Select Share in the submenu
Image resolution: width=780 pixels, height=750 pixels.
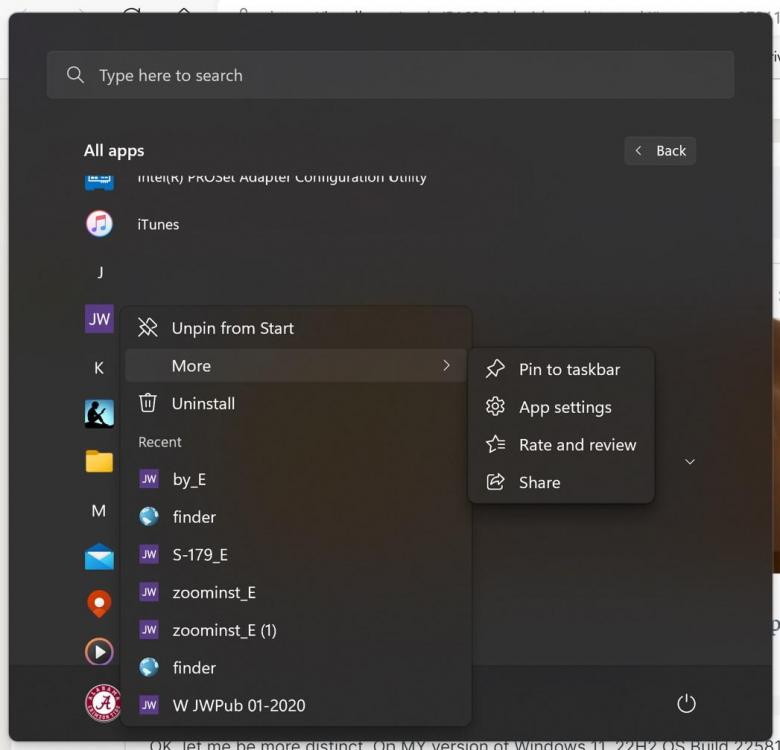[x=561, y=482]
